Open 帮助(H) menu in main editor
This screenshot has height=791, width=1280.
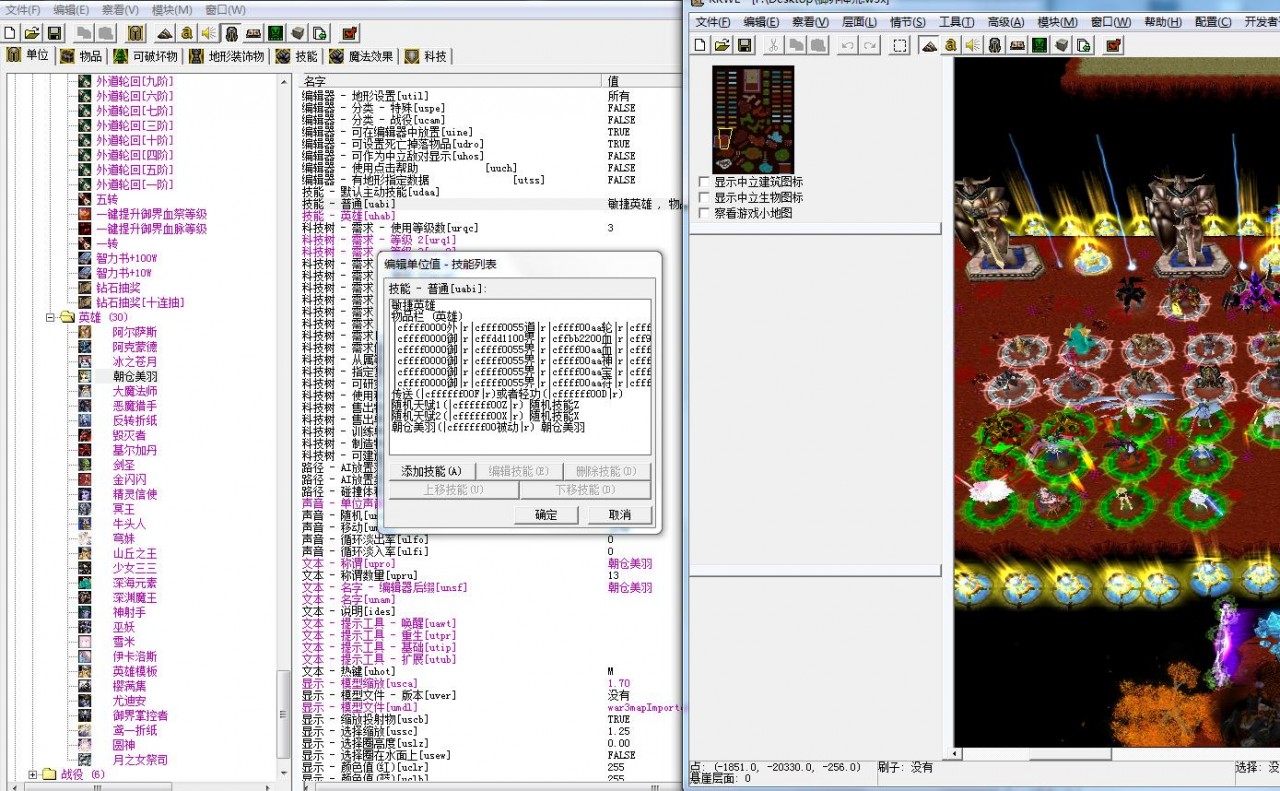1162,22
